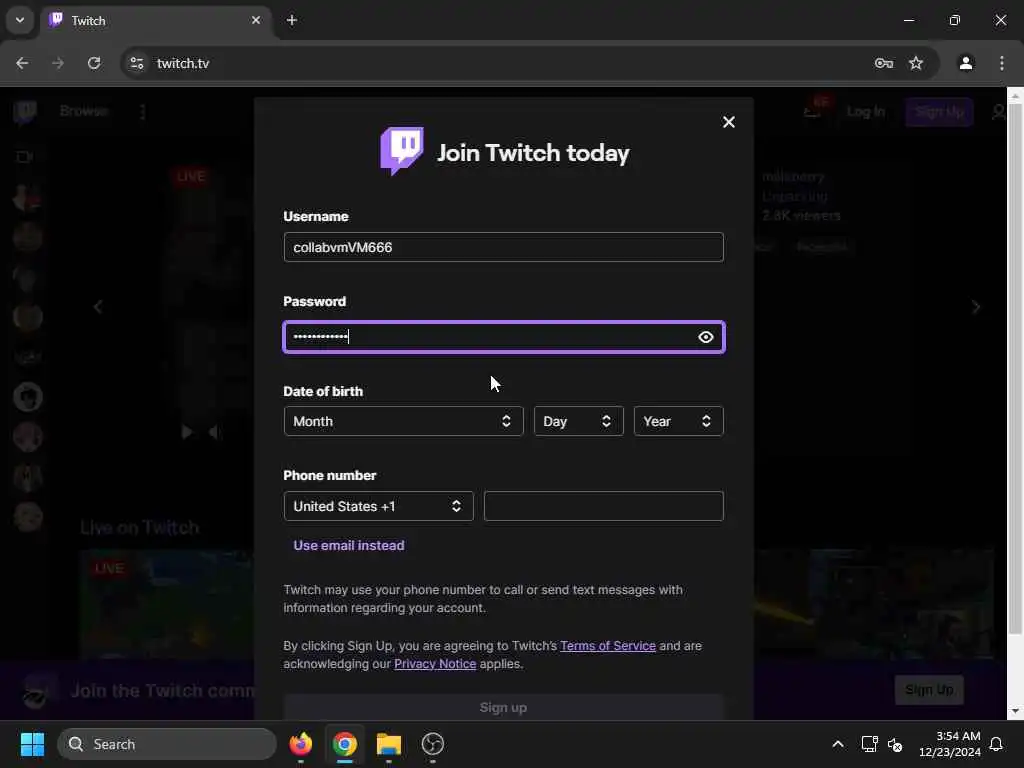Open the network icon in system tray

click(x=869, y=744)
